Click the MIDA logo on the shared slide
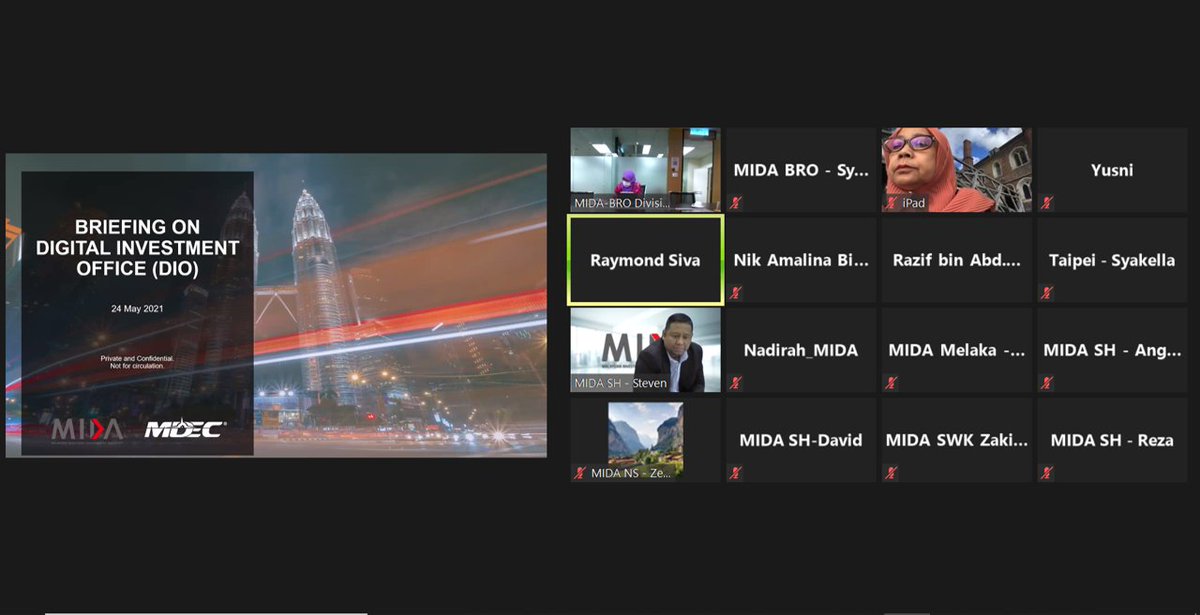 tap(88, 430)
